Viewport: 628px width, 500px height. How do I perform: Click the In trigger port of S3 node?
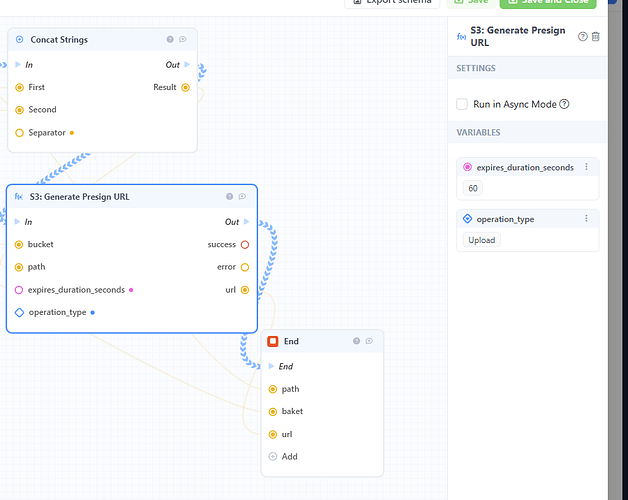coord(17,222)
